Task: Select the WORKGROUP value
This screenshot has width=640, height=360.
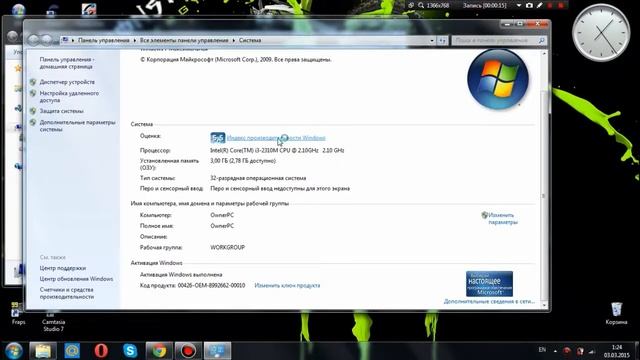Action: pyautogui.click(x=227, y=247)
